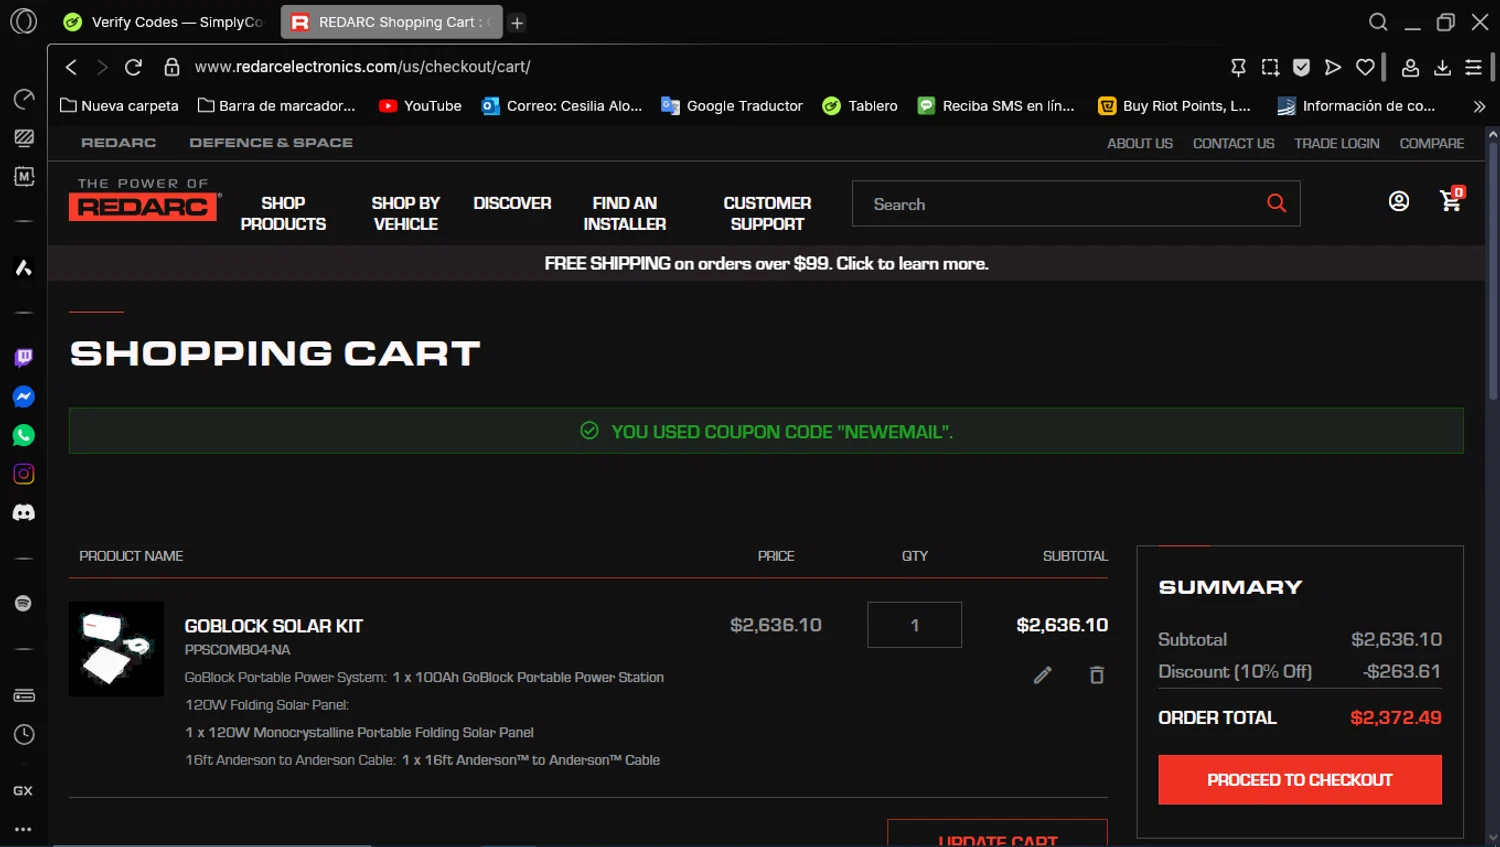
Task: Go back to the previous page
Action: pos(71,67)
